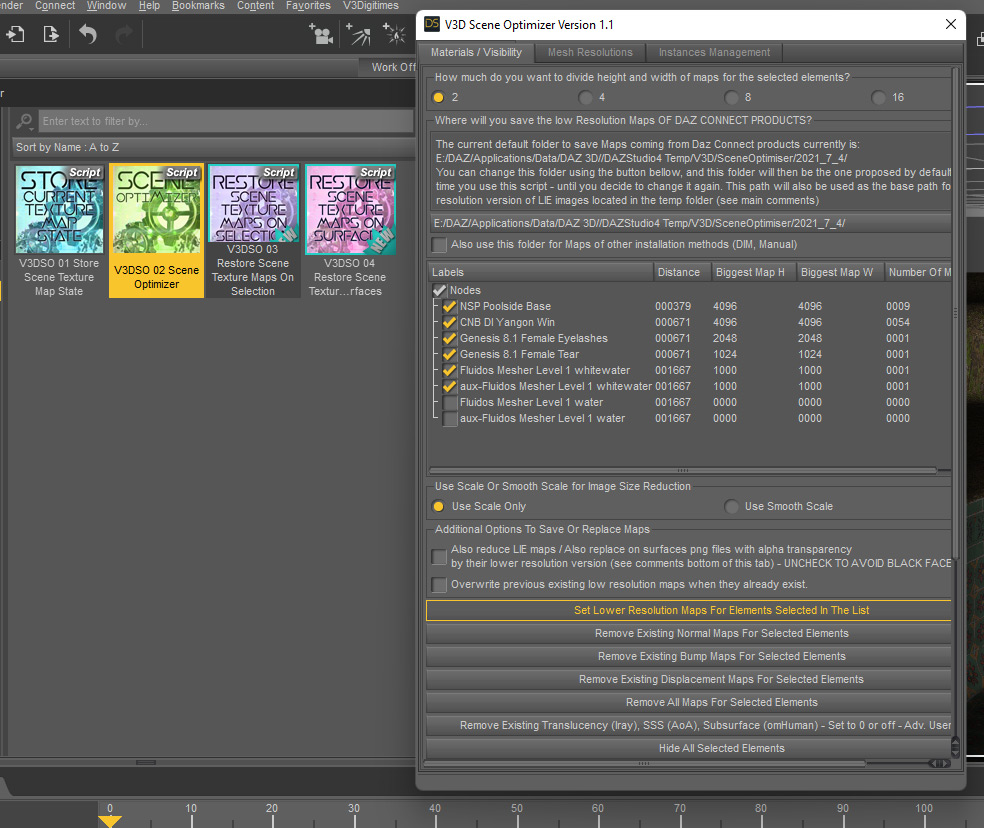Click the undo arrow icon
Image resolution: width=984 pixels, height=828 pixels.
(88, 34)
